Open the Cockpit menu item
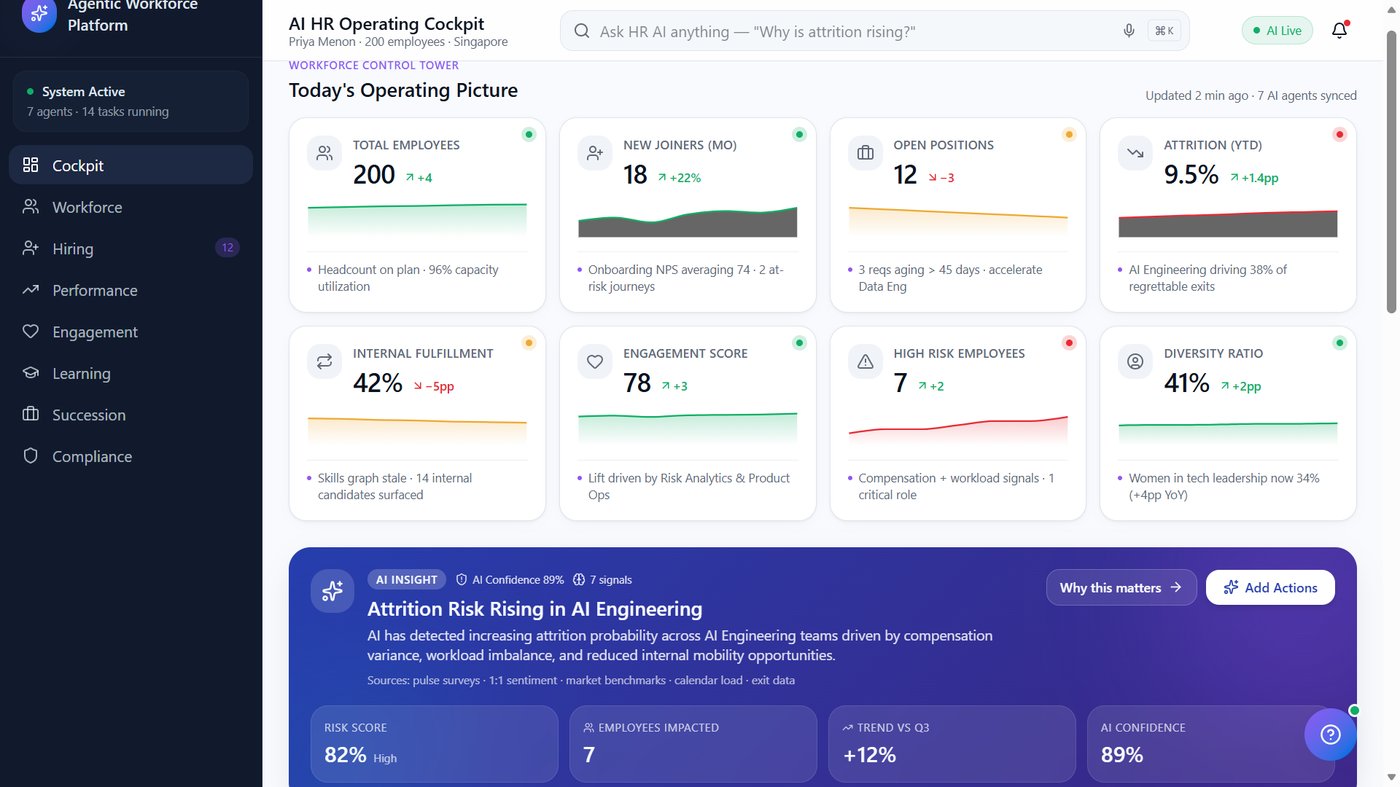 [x=131, y=165]
